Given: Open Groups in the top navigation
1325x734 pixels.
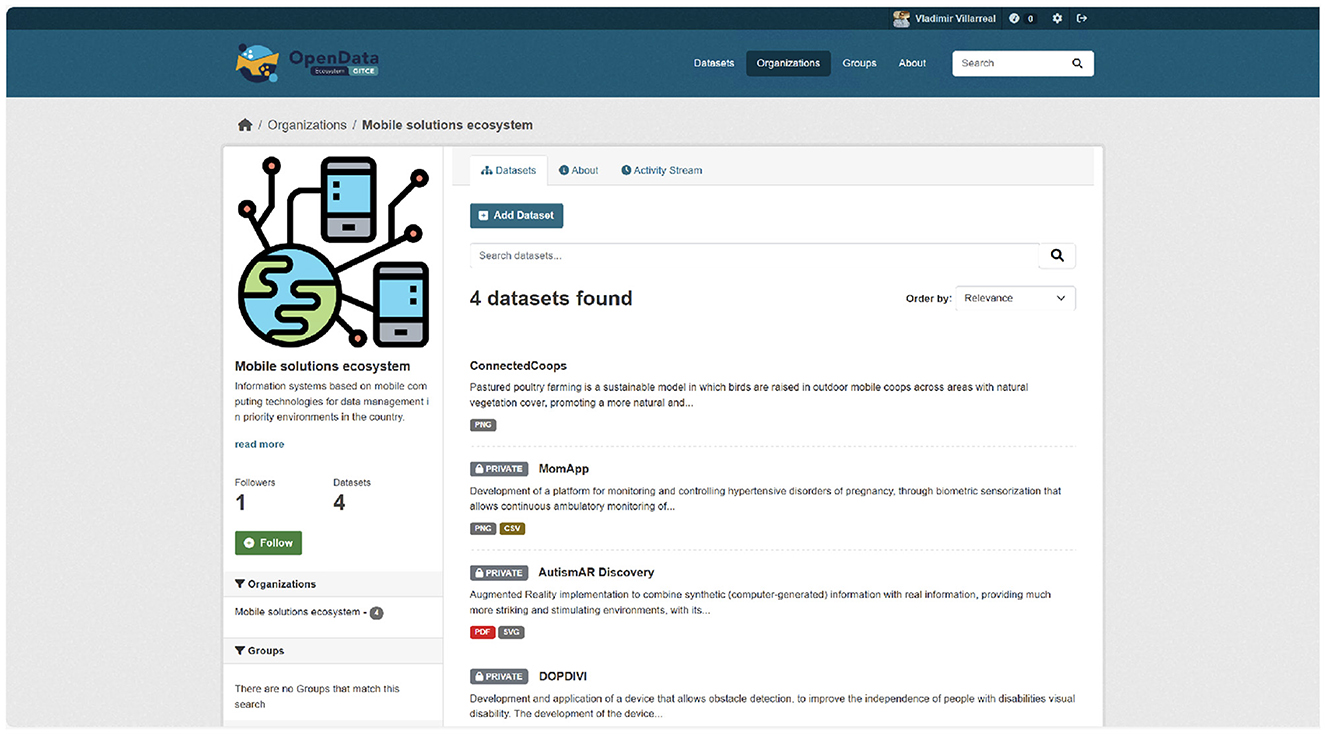Looking at the screenshot, I should pos(859,63).
